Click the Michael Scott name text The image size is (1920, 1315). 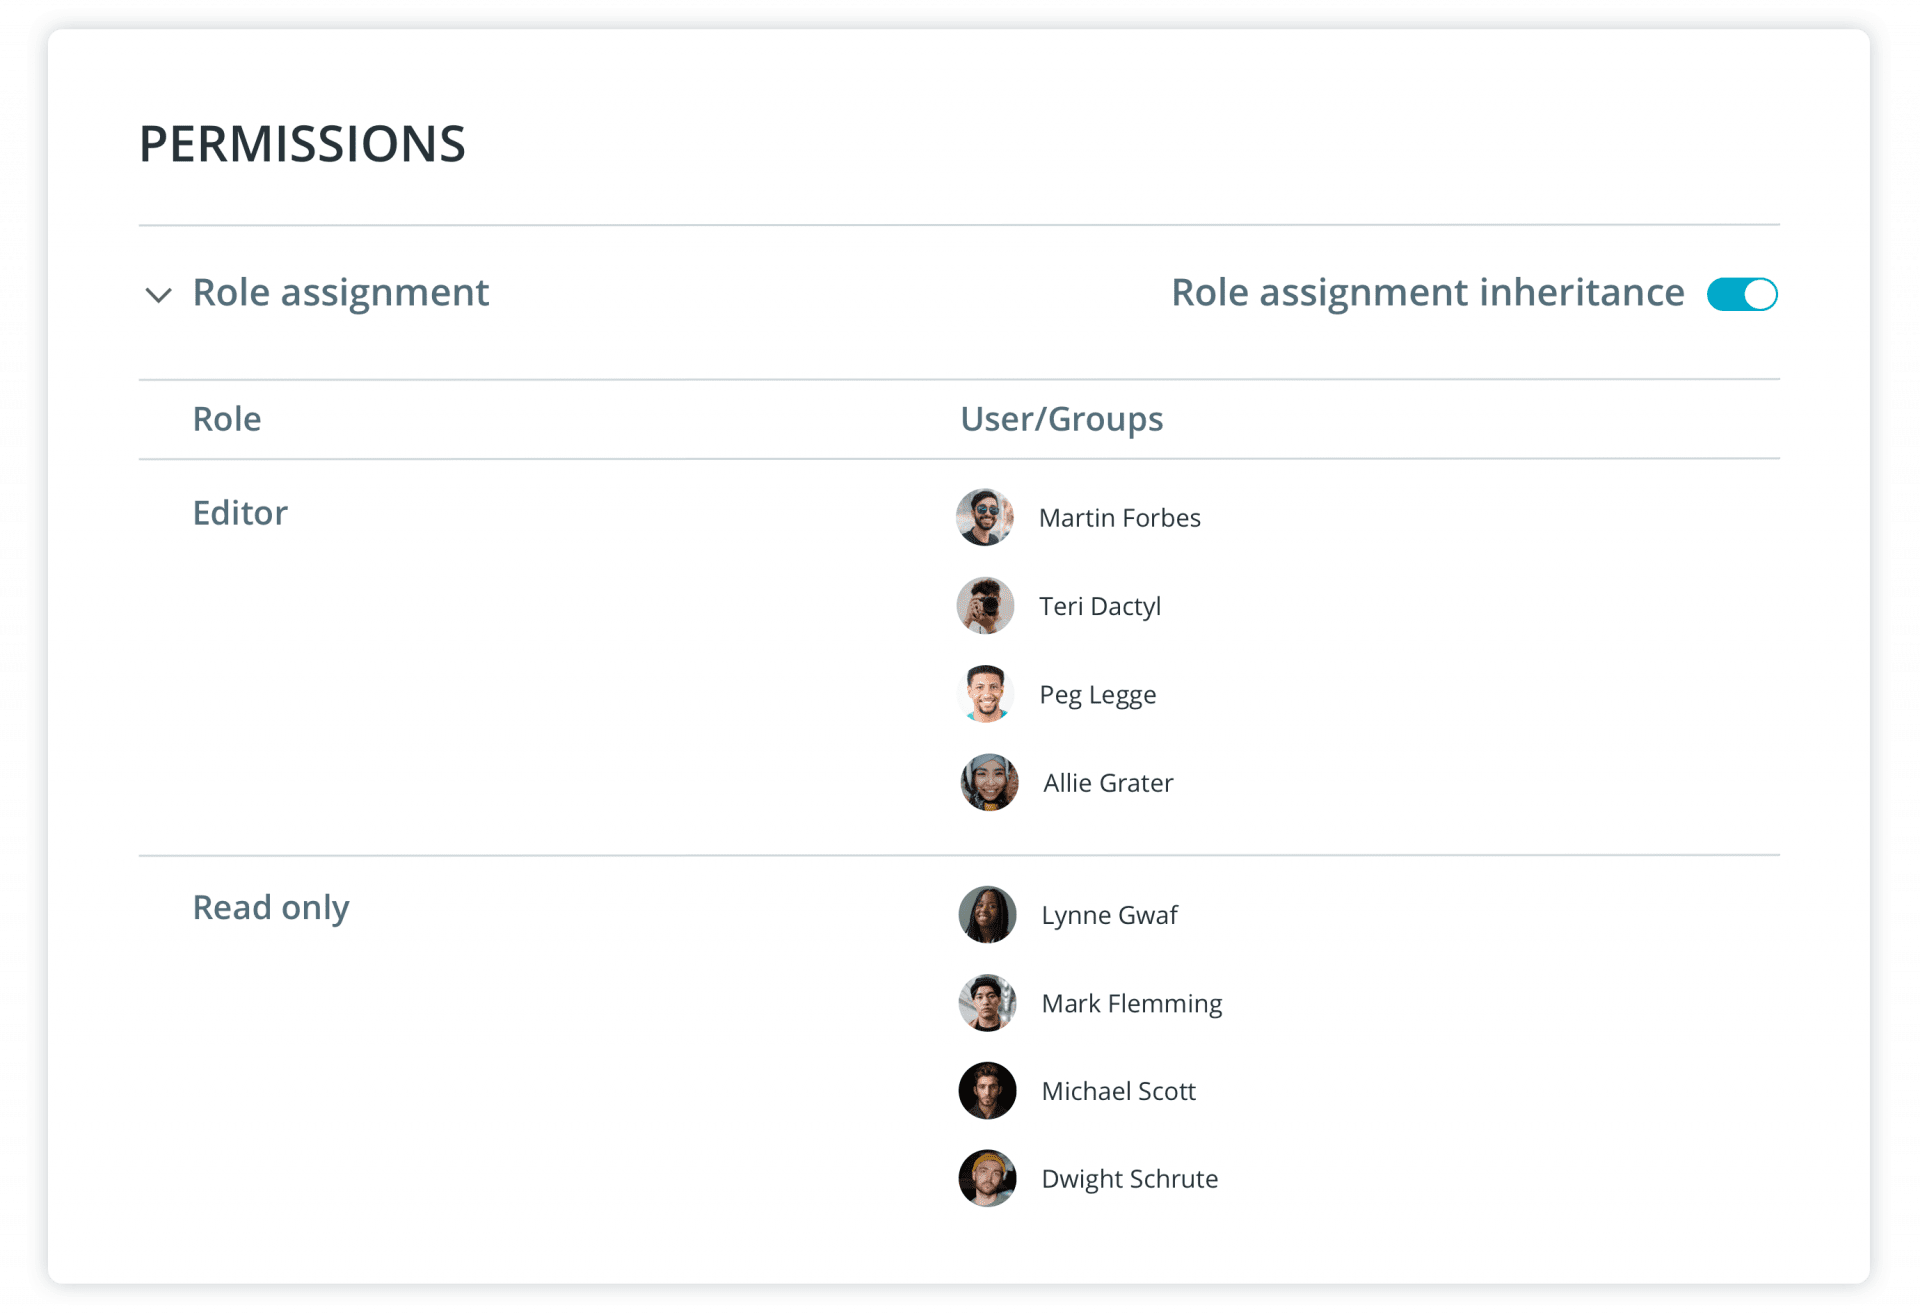click(1118, 1091)
